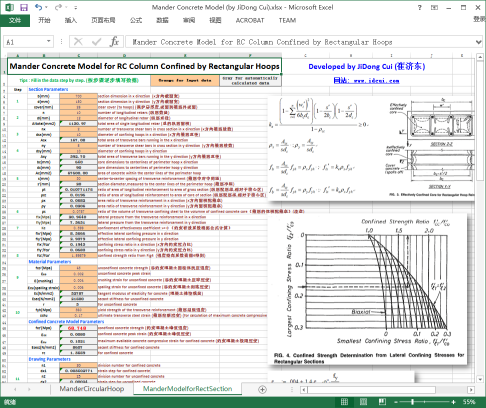
Task: Open the Help question mark icon
Action: (x=420, y=7)
